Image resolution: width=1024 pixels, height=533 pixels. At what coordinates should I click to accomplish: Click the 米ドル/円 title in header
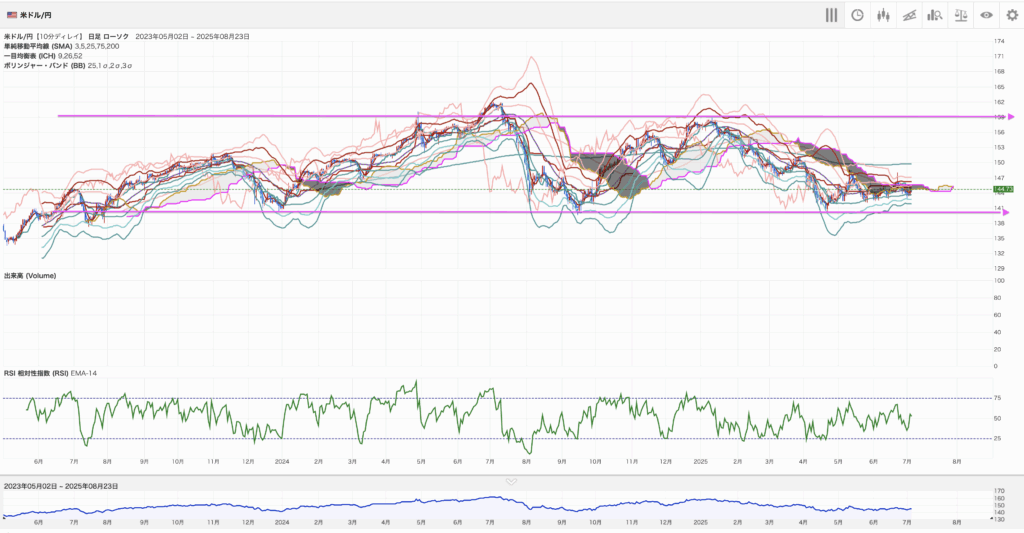[37, 16]
